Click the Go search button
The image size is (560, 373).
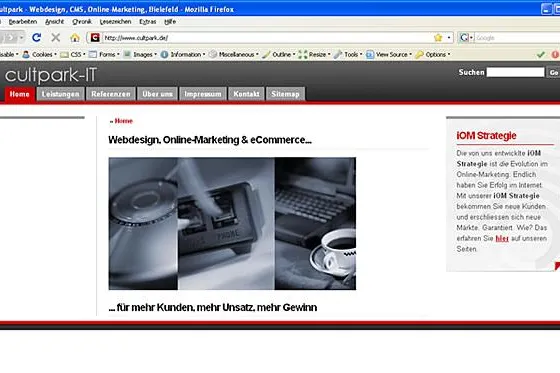pyautogui.click(x=553, y=73)
